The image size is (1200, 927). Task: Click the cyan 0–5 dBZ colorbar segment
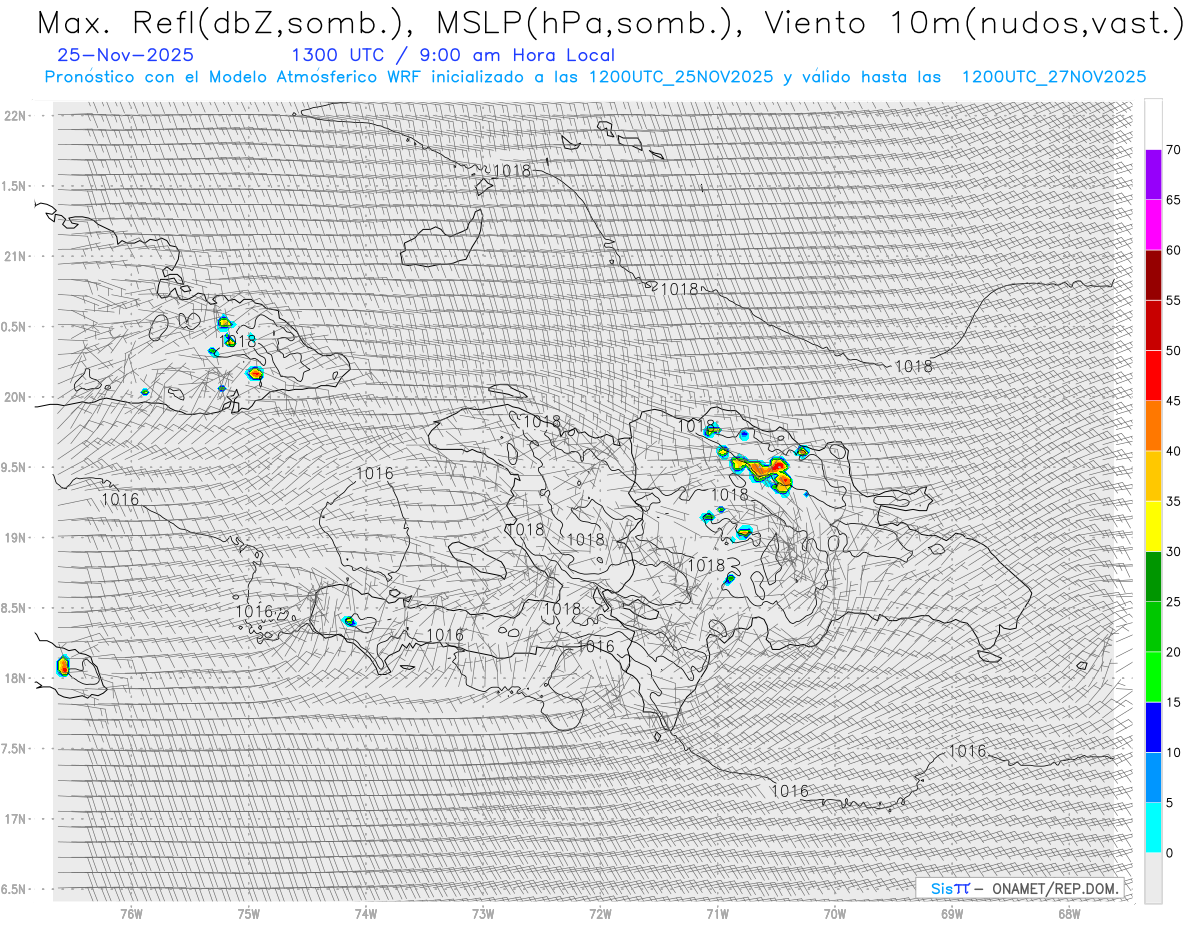[1153, 827]
